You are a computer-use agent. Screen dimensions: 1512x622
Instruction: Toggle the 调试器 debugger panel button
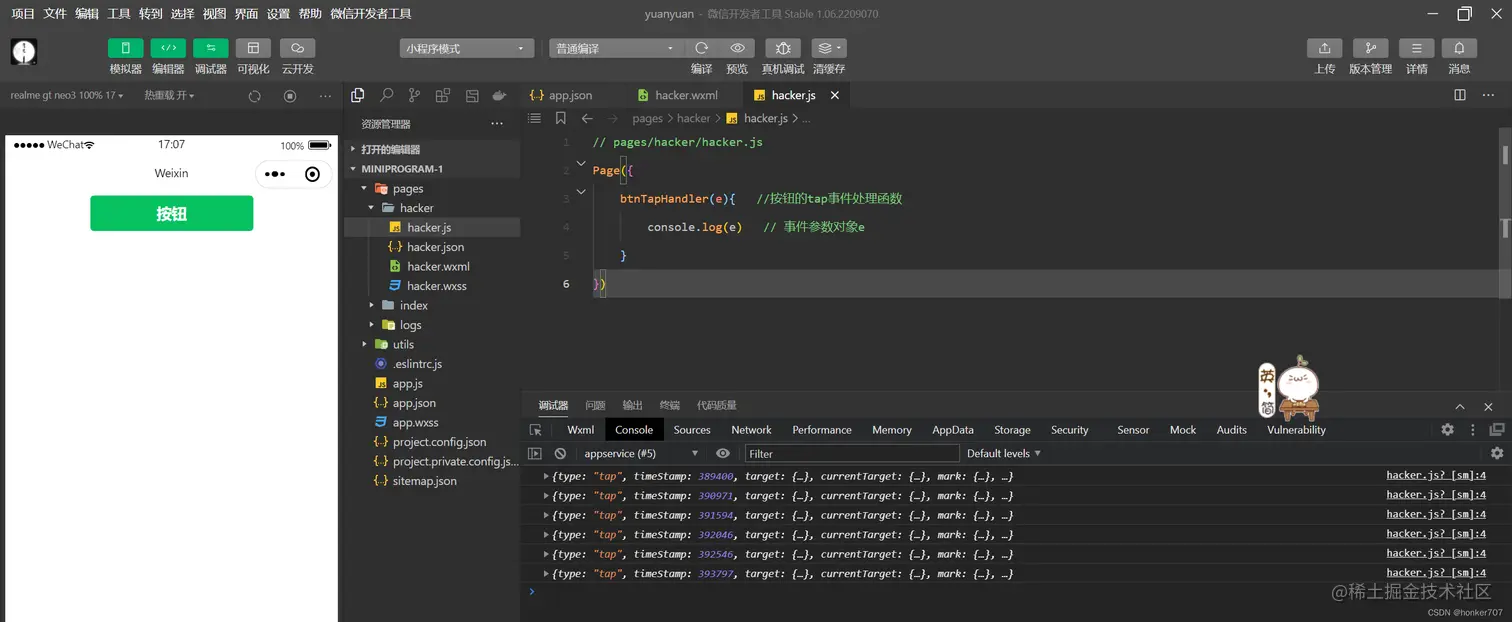pos(211,48)
